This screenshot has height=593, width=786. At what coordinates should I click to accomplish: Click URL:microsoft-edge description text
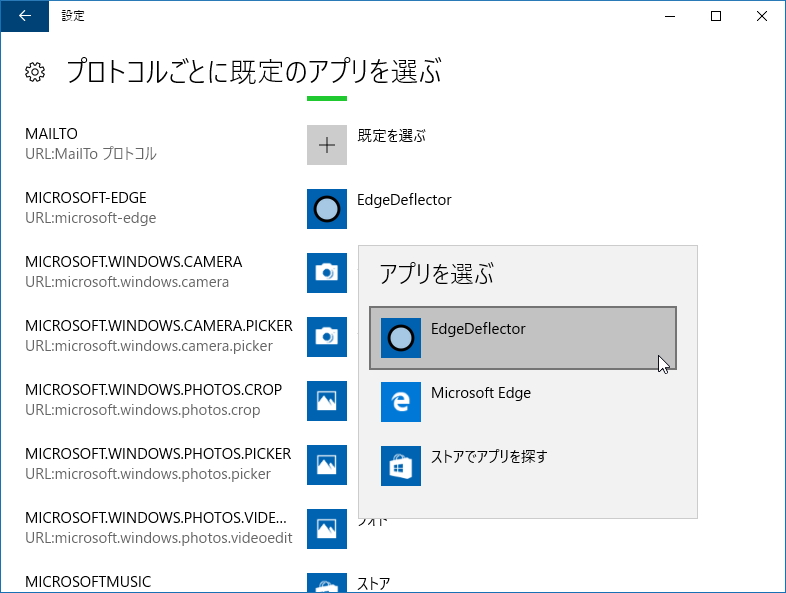coord(91,218)
